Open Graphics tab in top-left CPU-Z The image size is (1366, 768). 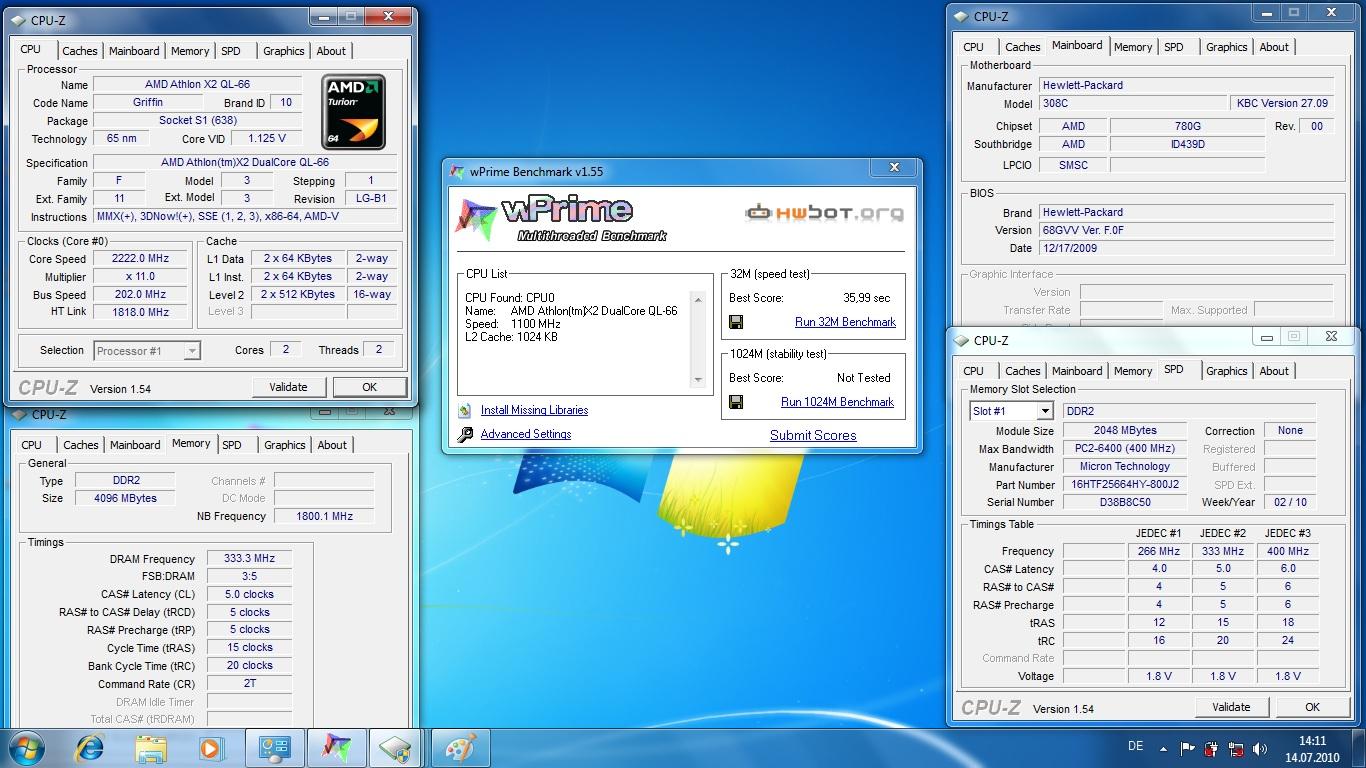284,51
